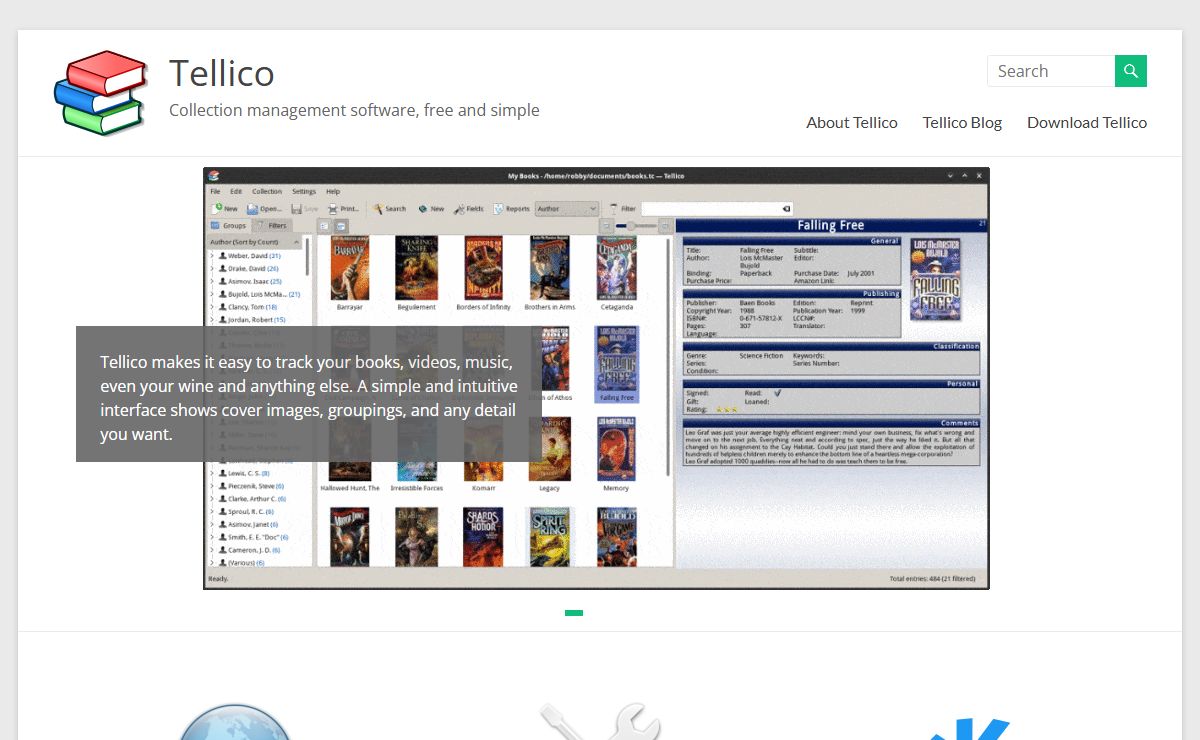Screen dimensions: 1200x740
Task: Click the increase icon size button
Action: tap(666, 226)
